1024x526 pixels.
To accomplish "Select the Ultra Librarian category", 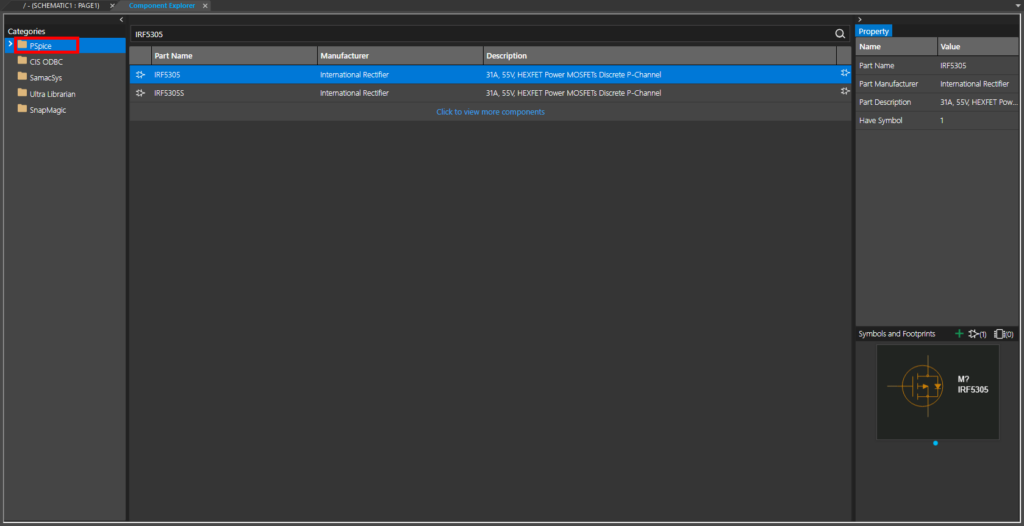I will (52, 93).
